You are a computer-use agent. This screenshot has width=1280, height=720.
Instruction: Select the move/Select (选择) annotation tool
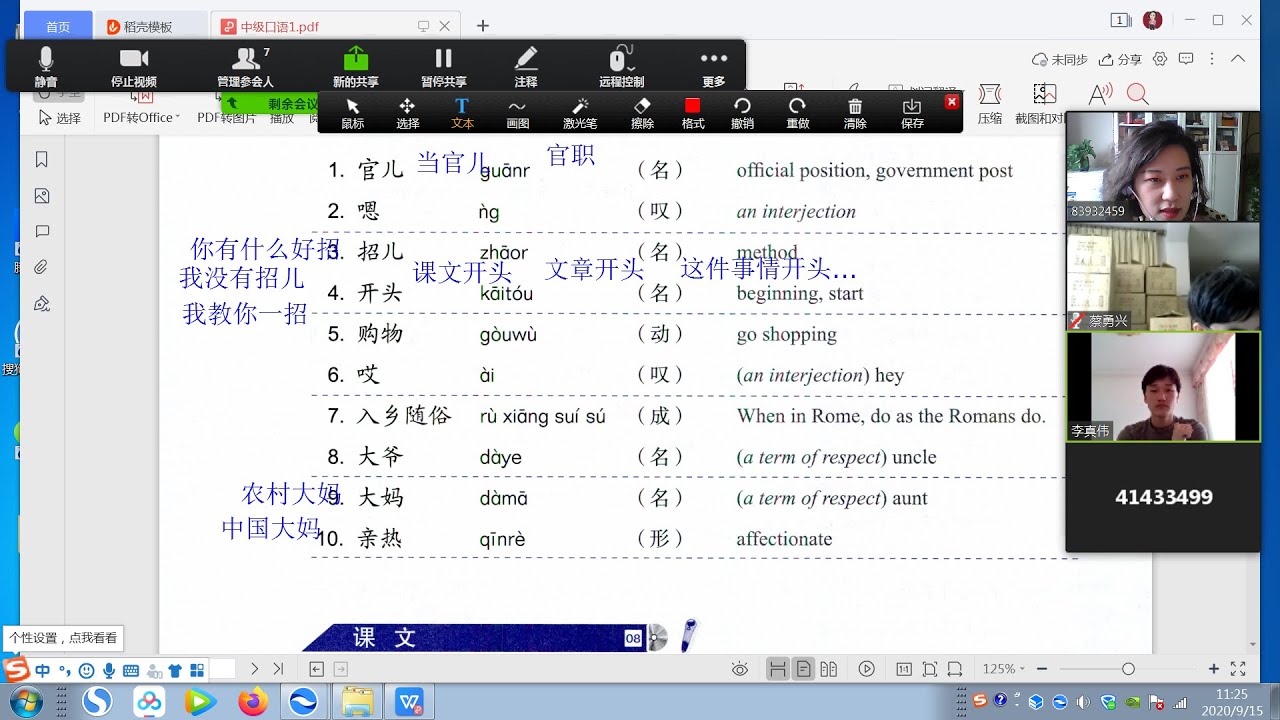[x=407, y=113]
